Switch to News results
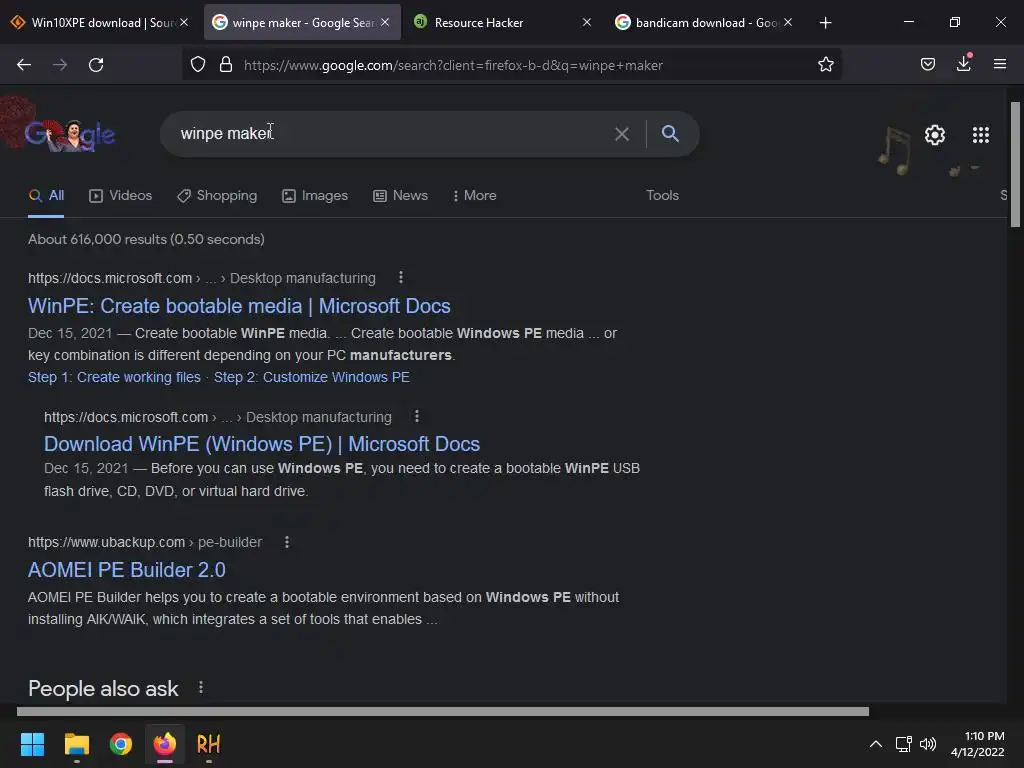Viewport: 1024px width, 768px height. point(400,195)
